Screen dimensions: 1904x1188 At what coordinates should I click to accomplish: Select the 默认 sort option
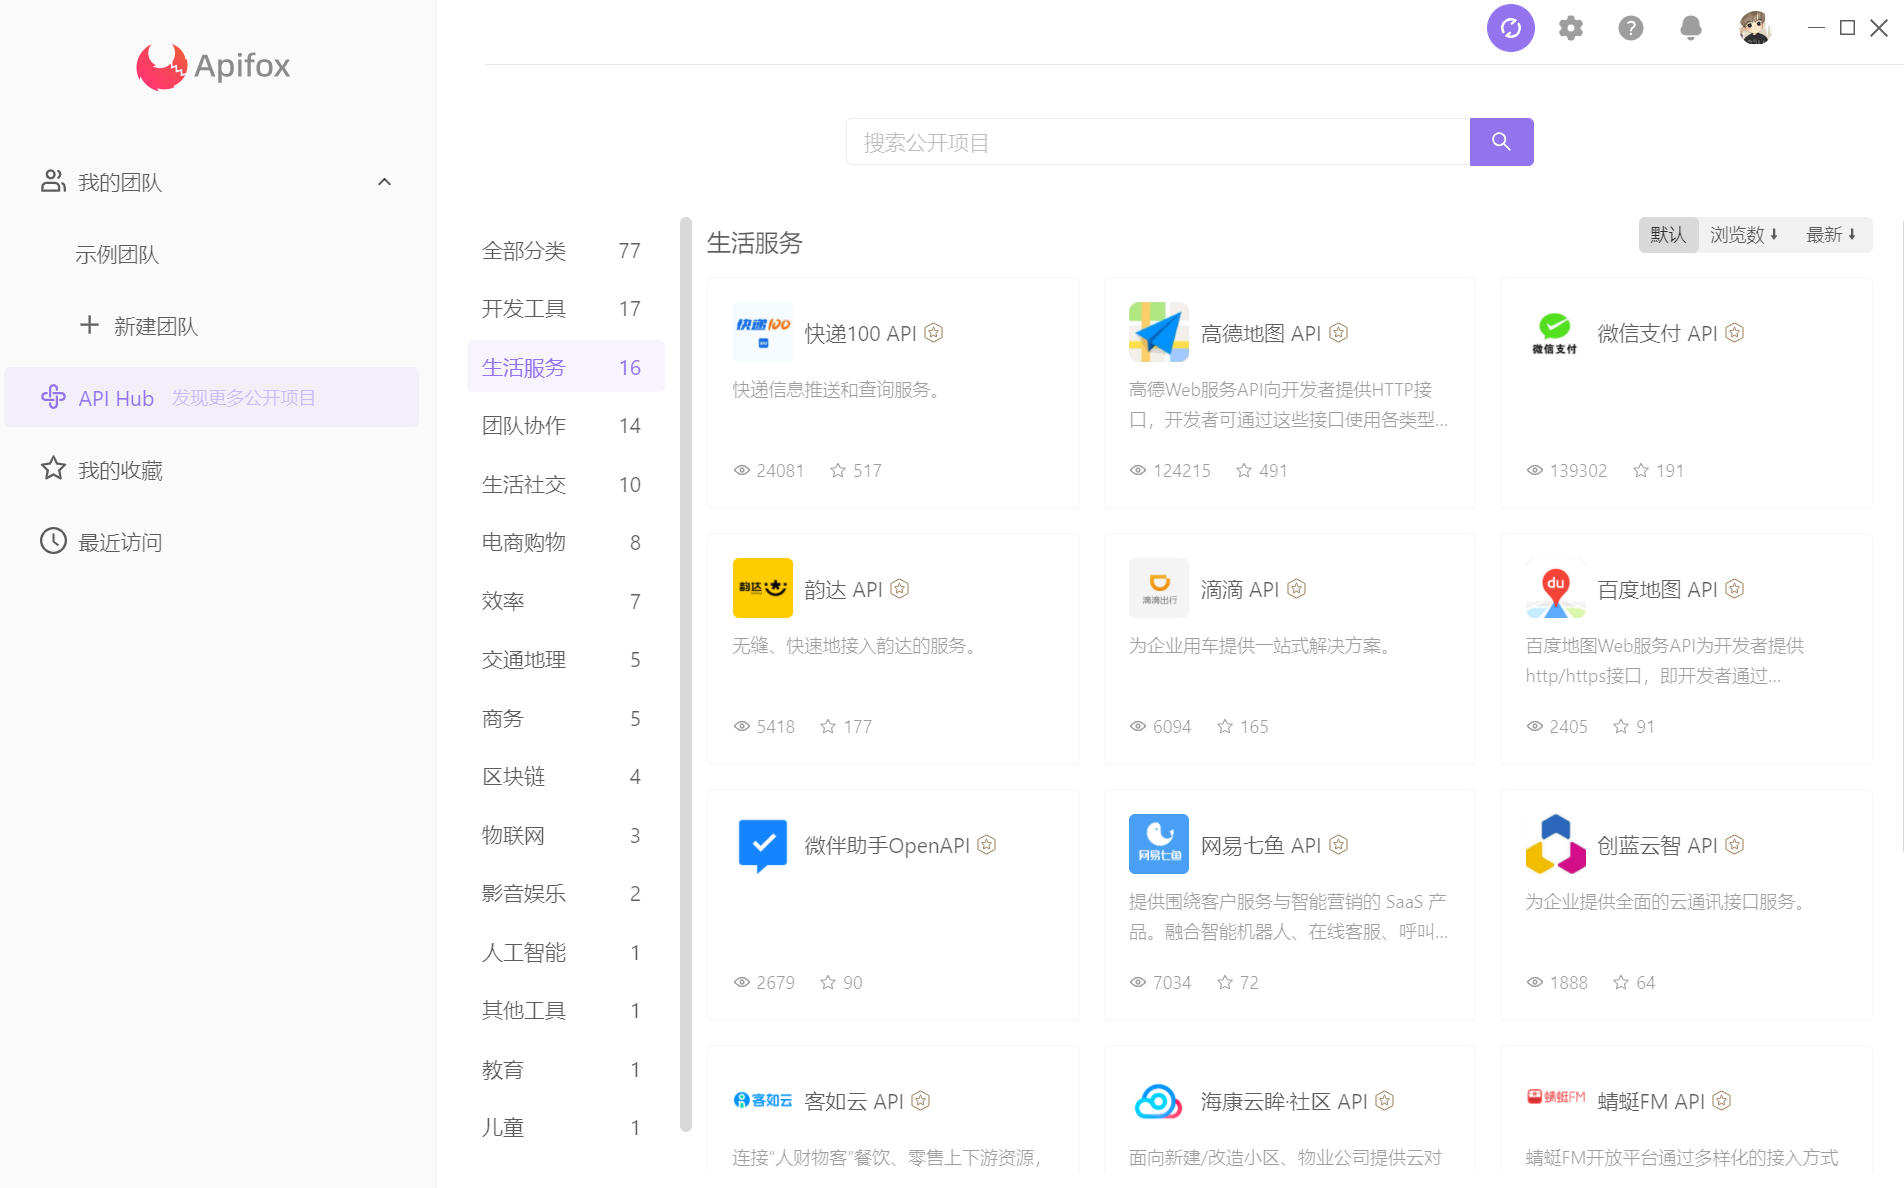(x=1668, y=235)
